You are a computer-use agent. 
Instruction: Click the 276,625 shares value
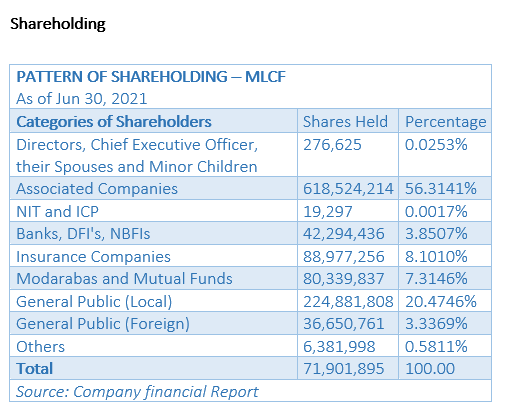point(332,144)
